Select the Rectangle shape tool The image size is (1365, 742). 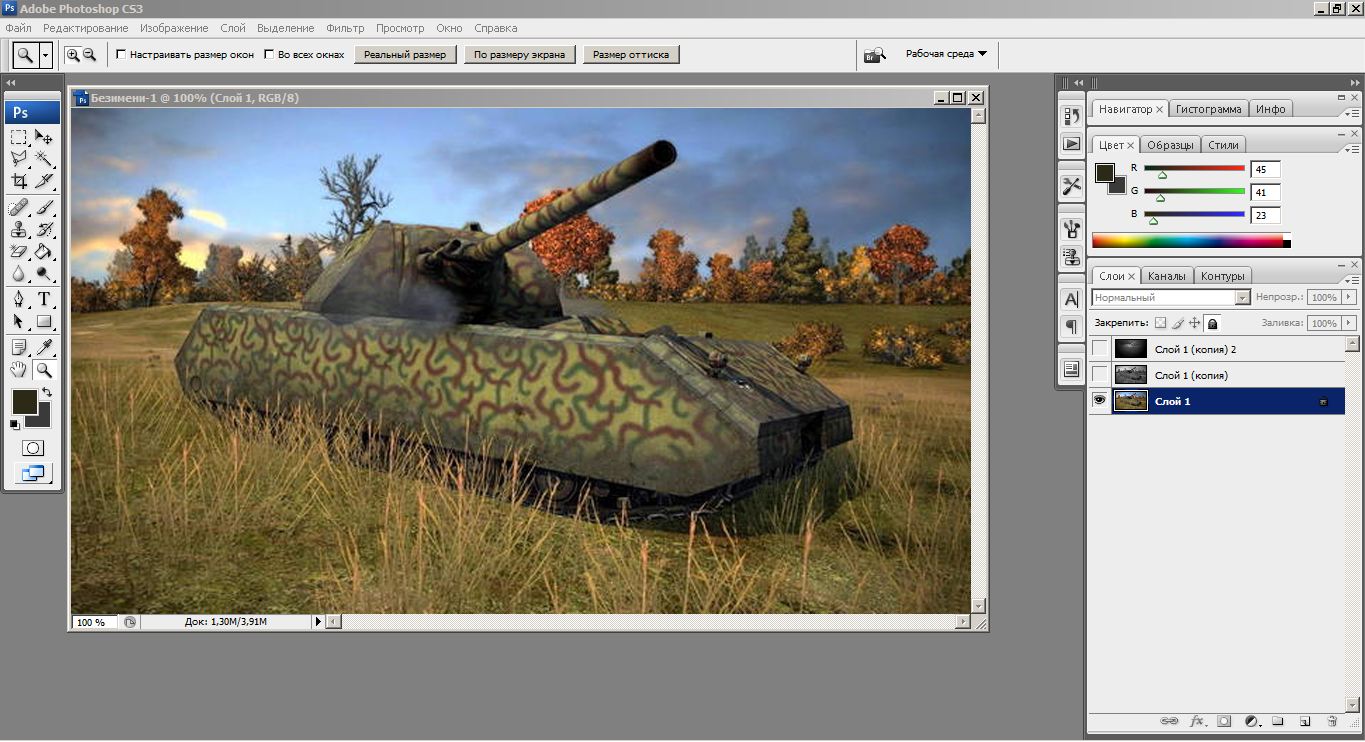44,321
